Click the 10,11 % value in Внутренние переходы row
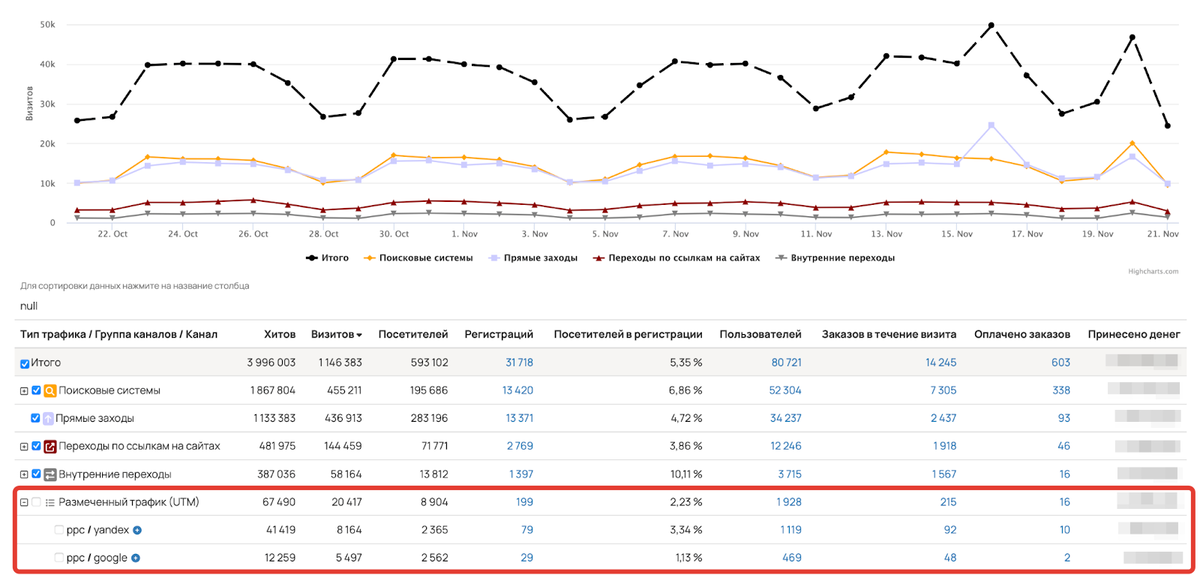Viewport: 1200px width, 575px height. pyautogui.click(x=684, y=474)
